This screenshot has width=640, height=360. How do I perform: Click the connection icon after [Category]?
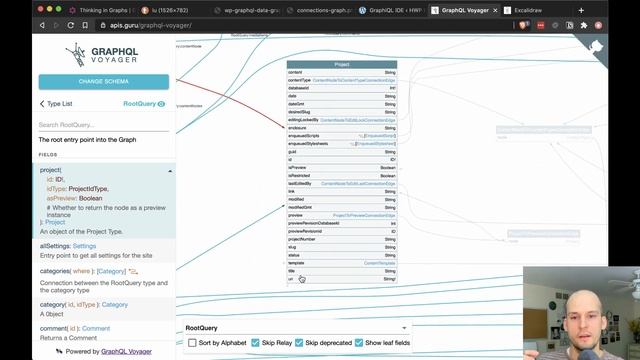133,271
